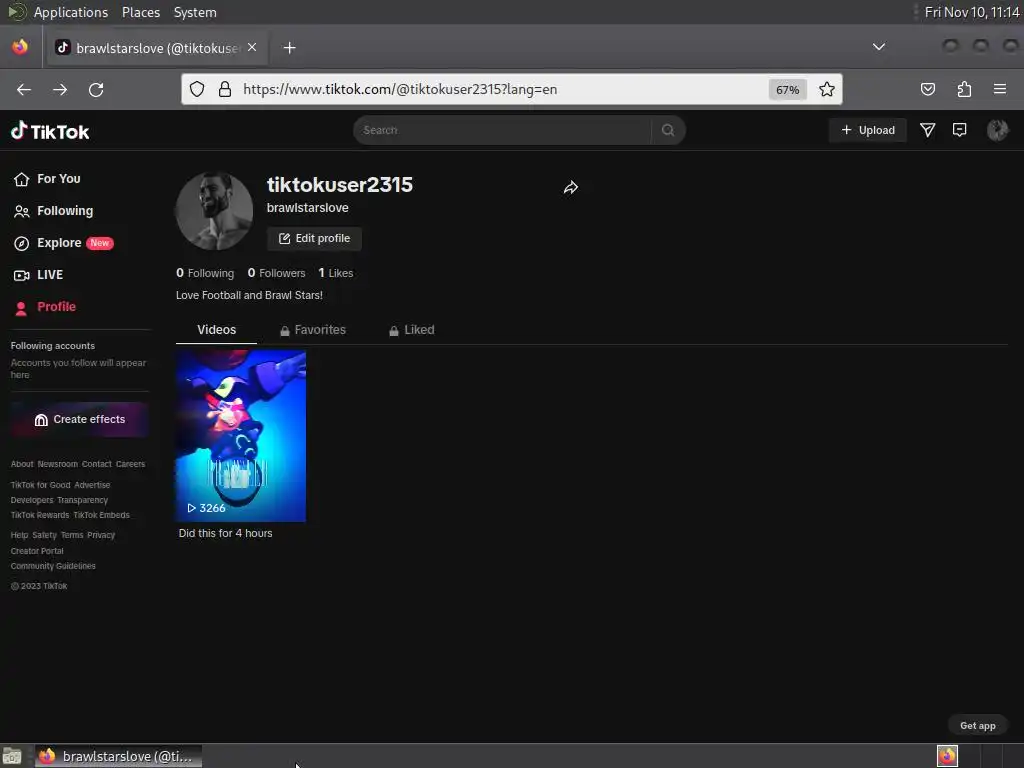Click the browser address bar URL
Viewport: 1024px width, 768px height.
pyautogui.click(x=400, y=89)
